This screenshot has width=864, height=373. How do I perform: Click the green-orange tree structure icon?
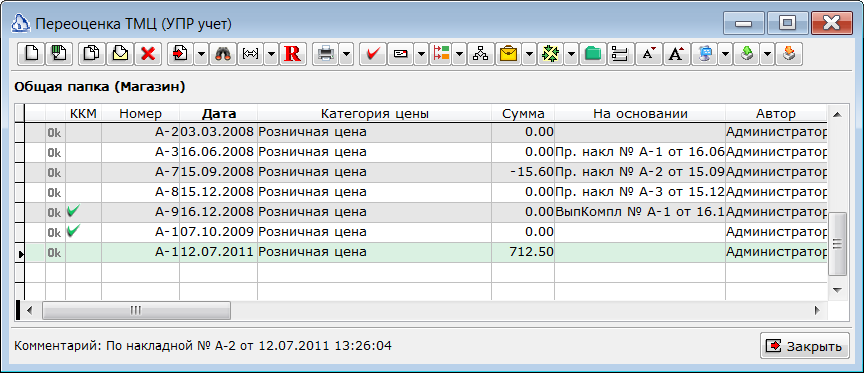coord(442,54)
